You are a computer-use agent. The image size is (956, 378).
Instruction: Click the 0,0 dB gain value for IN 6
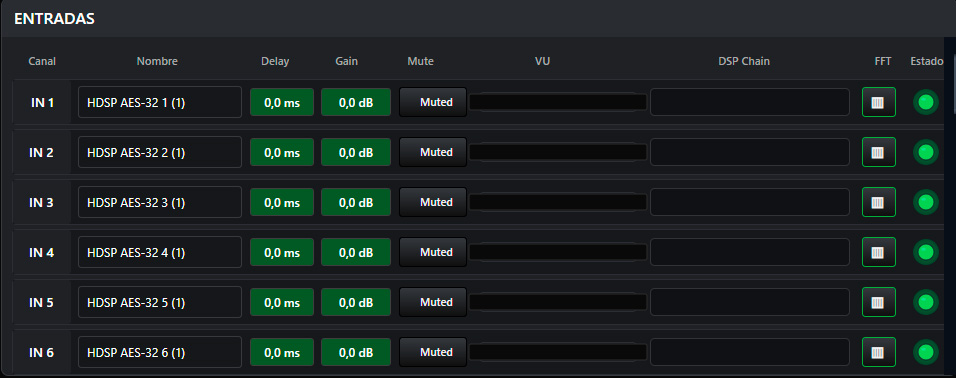[x=356, y=352]
